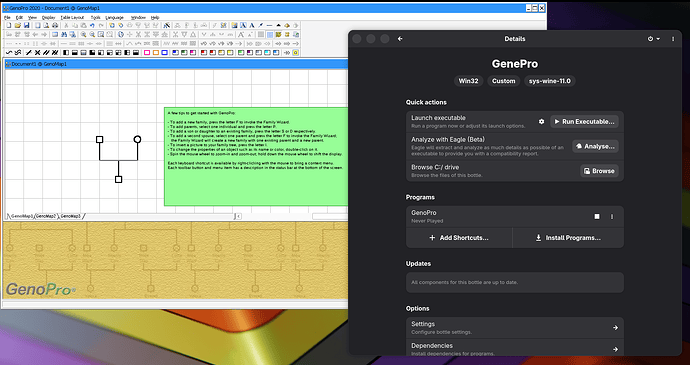Click the Zoom In magnifier icon
This screenshot has width=690, height=365.
84,34
